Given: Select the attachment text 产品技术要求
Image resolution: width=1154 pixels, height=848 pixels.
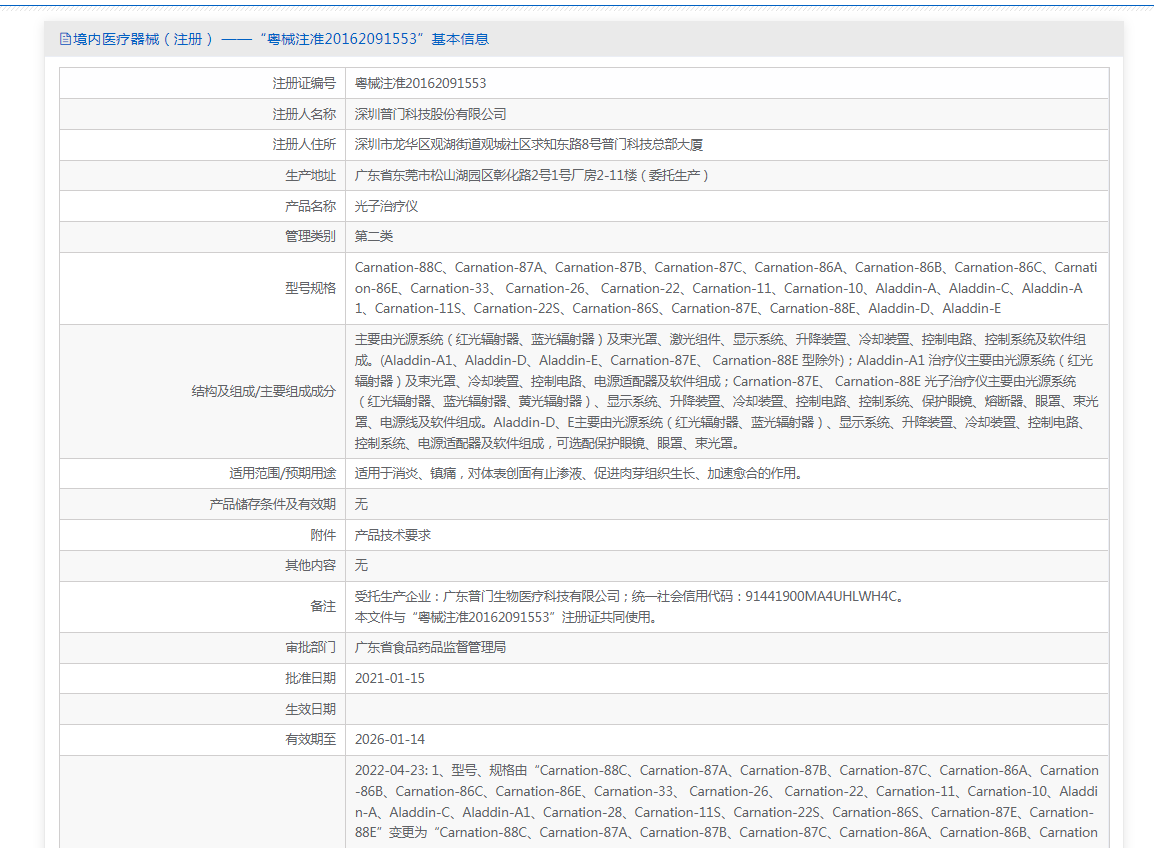Looking at the screenshot, I should tap(392, 535).
